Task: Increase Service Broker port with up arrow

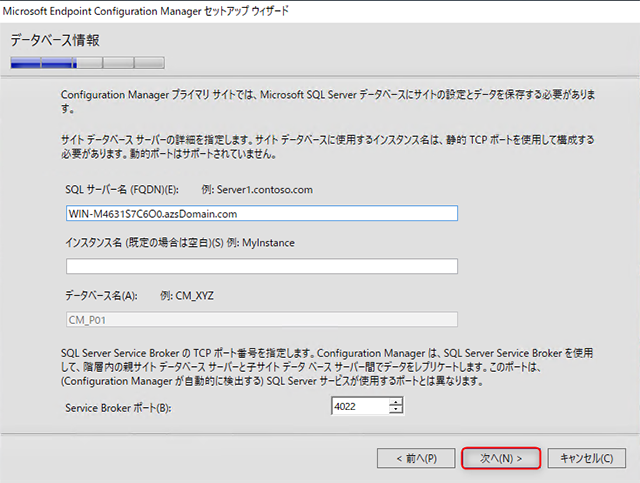Action: click(397, 402)
